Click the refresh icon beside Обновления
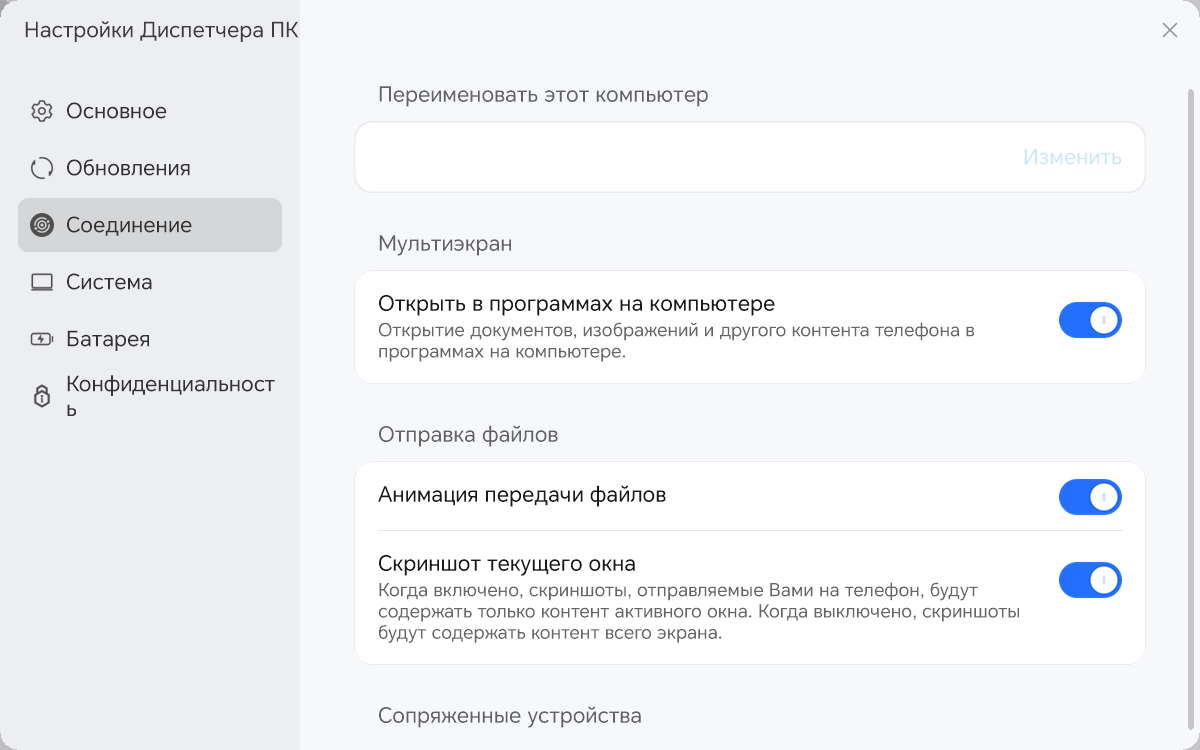The height and width of the screenshot is (750, 1200). coord(41,168)
